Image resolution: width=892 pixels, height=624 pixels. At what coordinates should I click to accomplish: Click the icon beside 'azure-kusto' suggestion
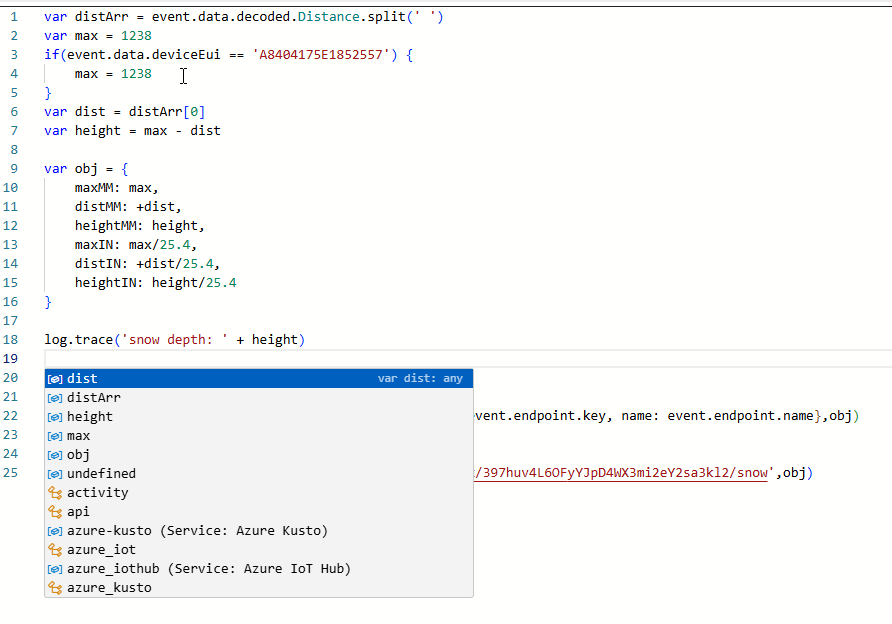click(55, 531)
